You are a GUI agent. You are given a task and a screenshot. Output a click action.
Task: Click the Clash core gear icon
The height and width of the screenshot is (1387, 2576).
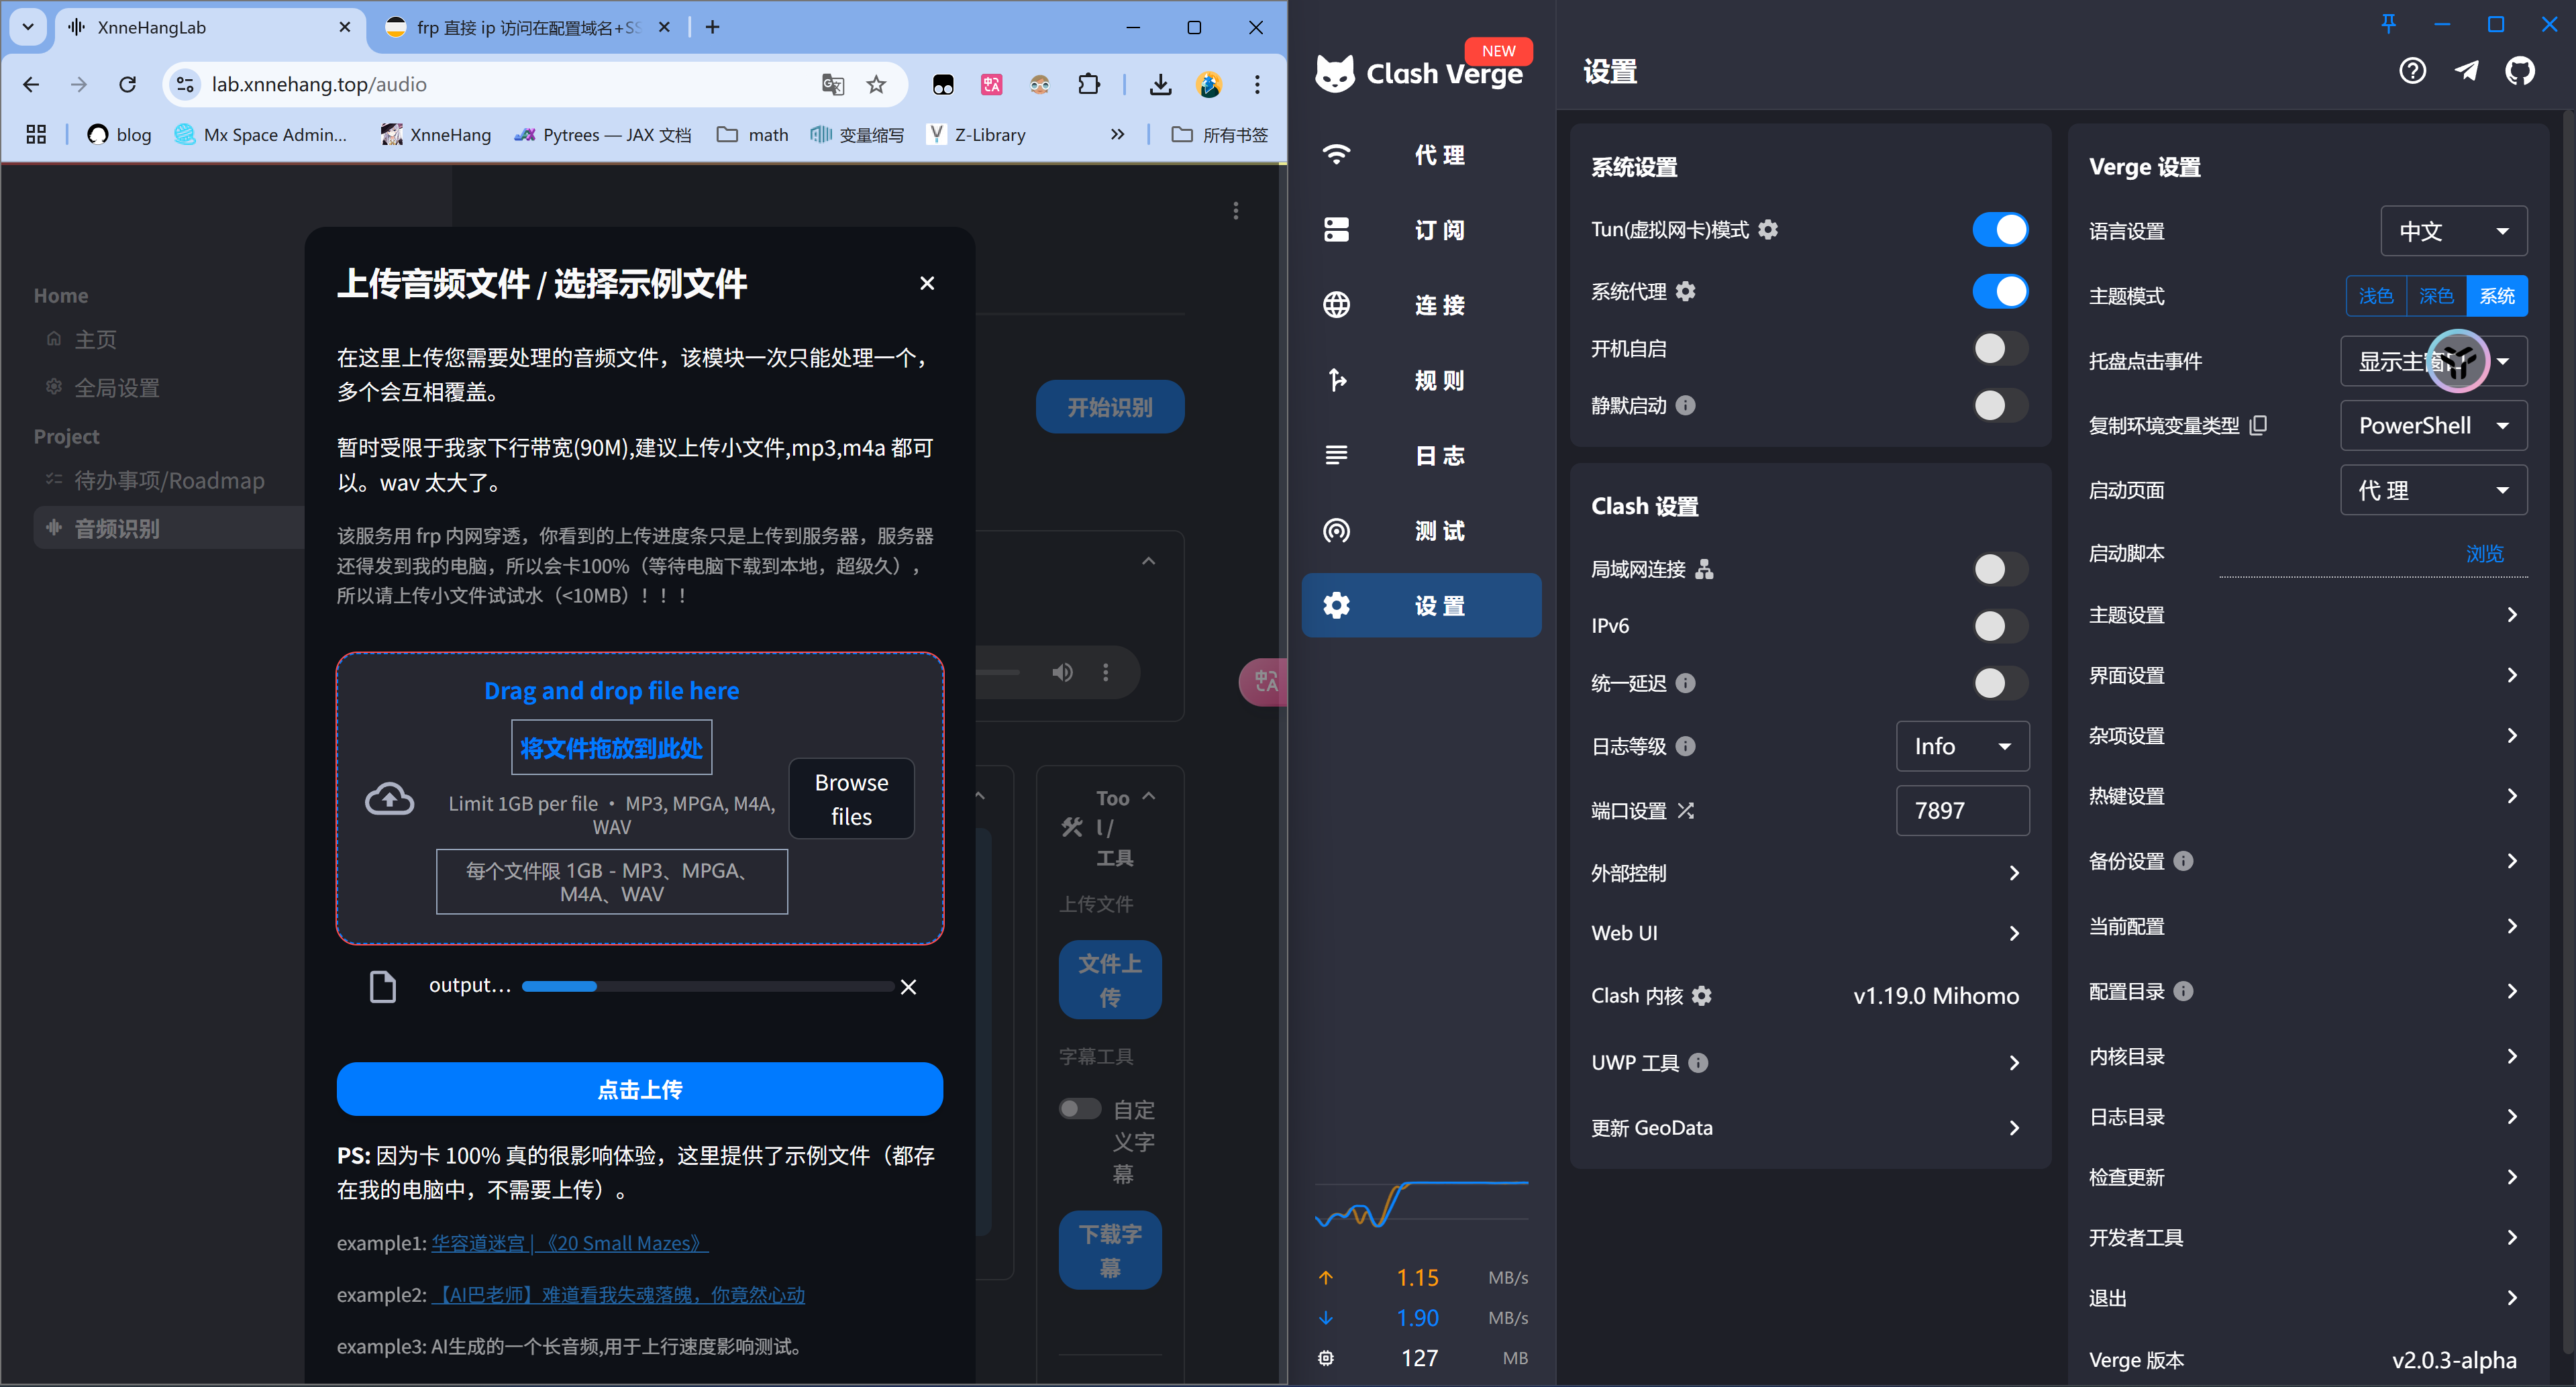(1702, 996)
